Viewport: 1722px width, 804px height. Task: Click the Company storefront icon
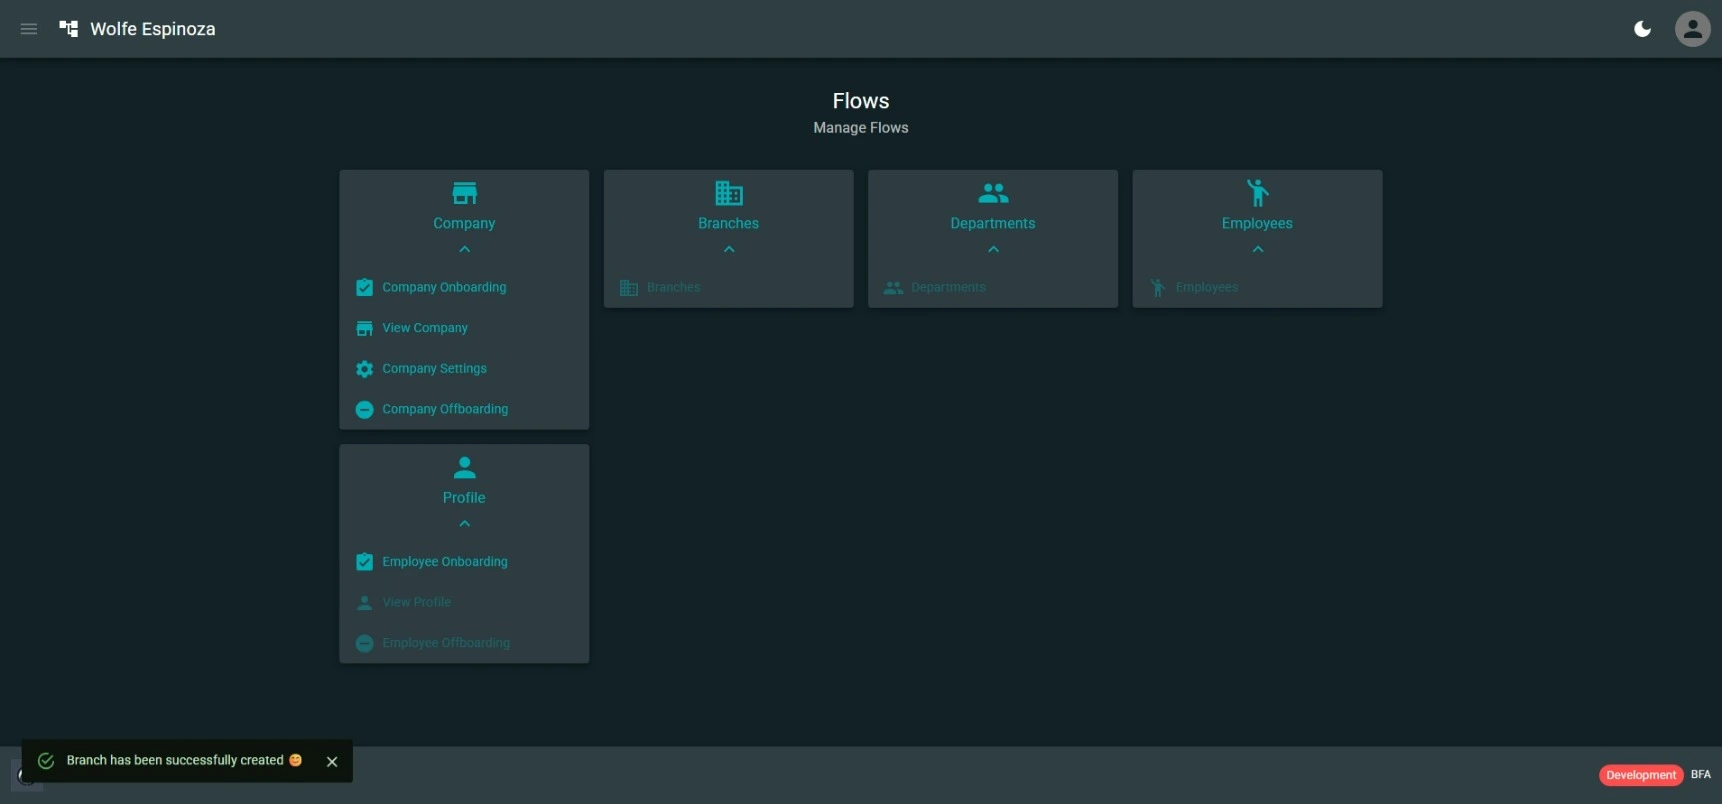point(464,193)
